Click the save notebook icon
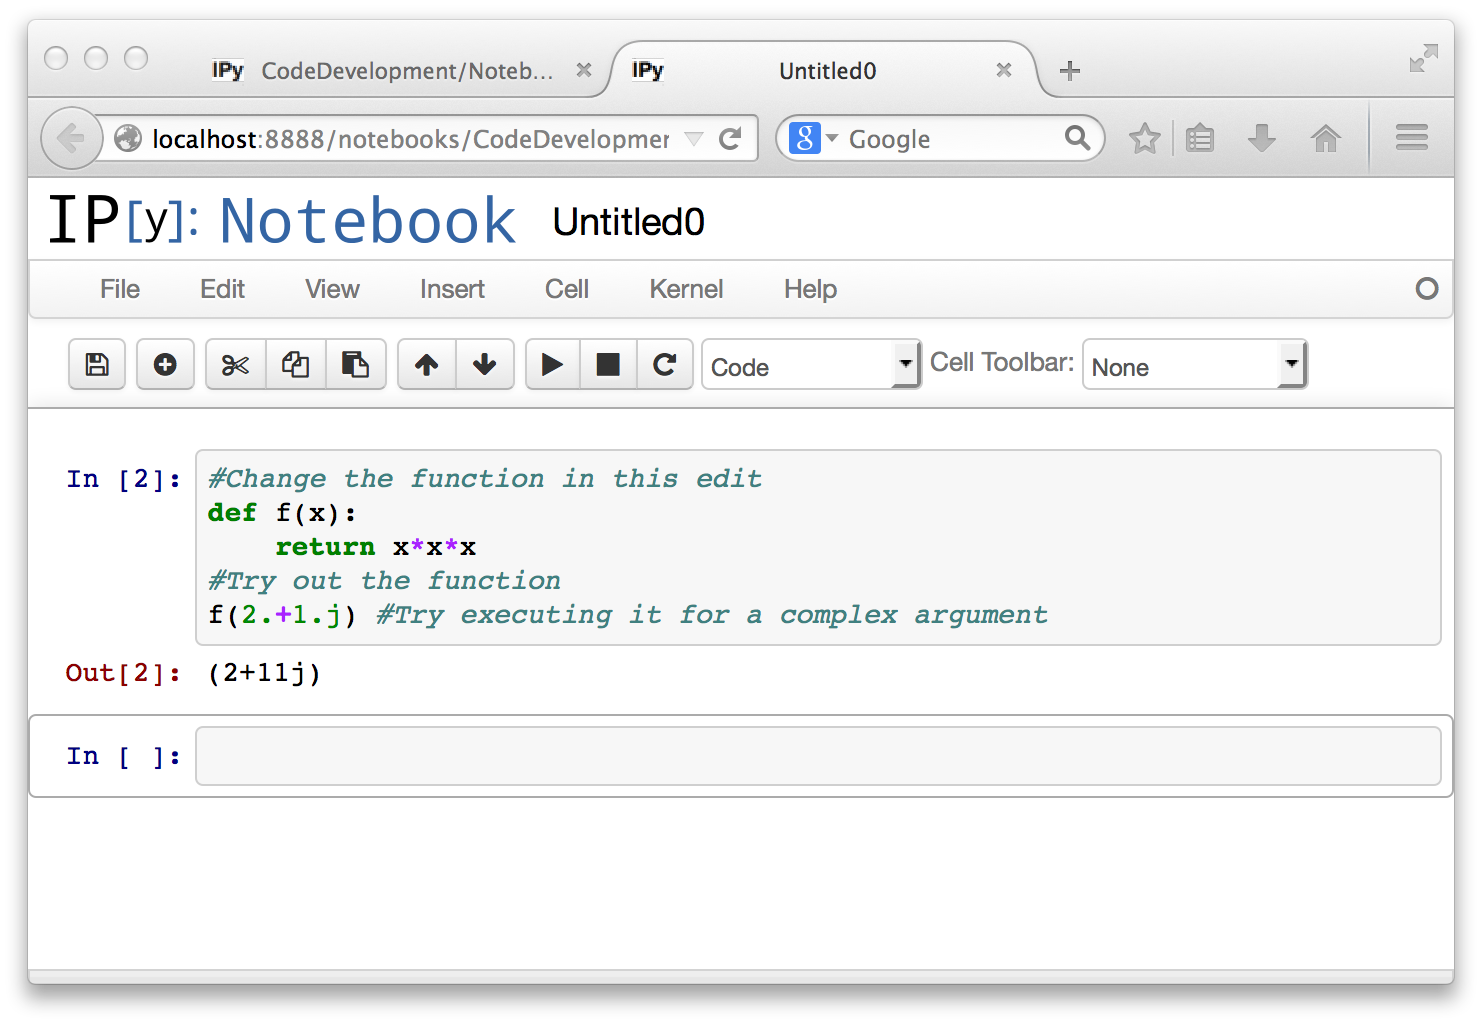 97,365
